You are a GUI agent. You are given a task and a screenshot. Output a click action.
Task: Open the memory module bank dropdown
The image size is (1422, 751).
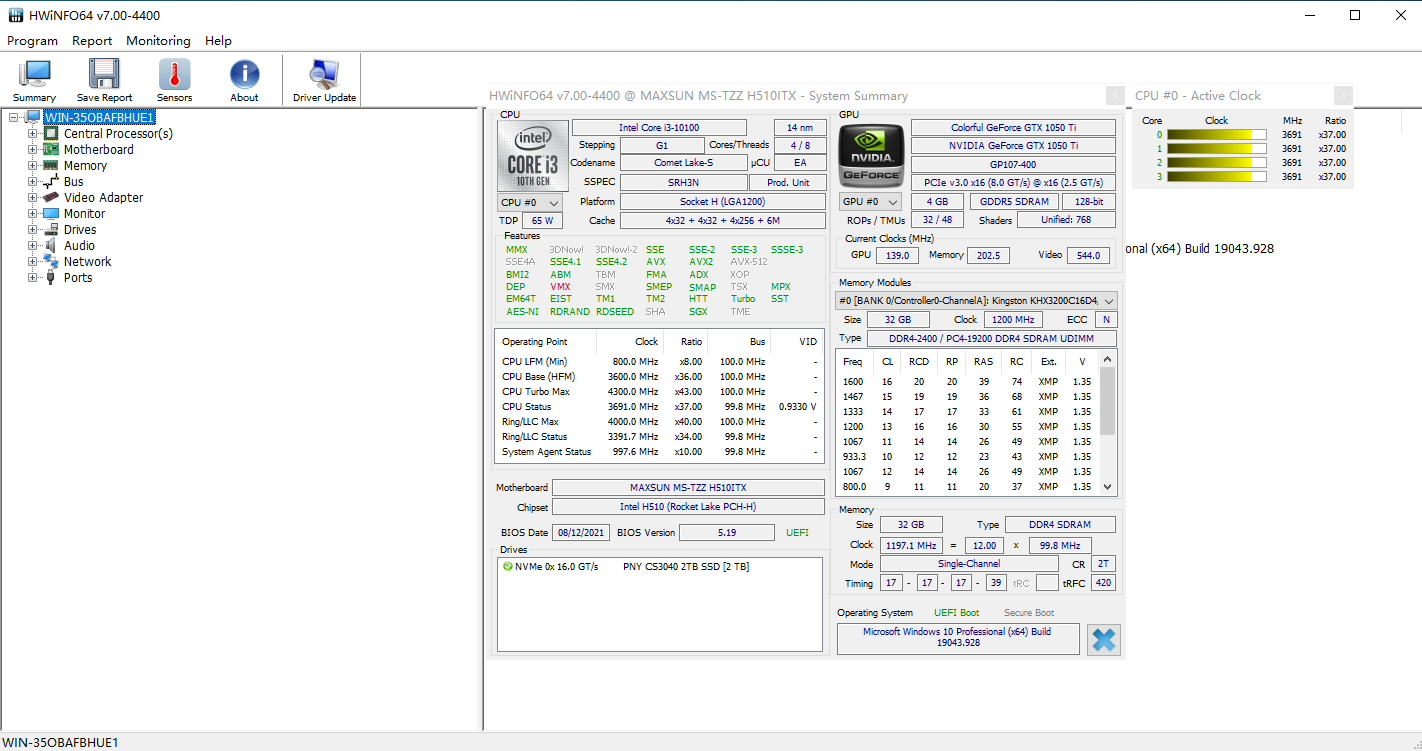point(976,300)
